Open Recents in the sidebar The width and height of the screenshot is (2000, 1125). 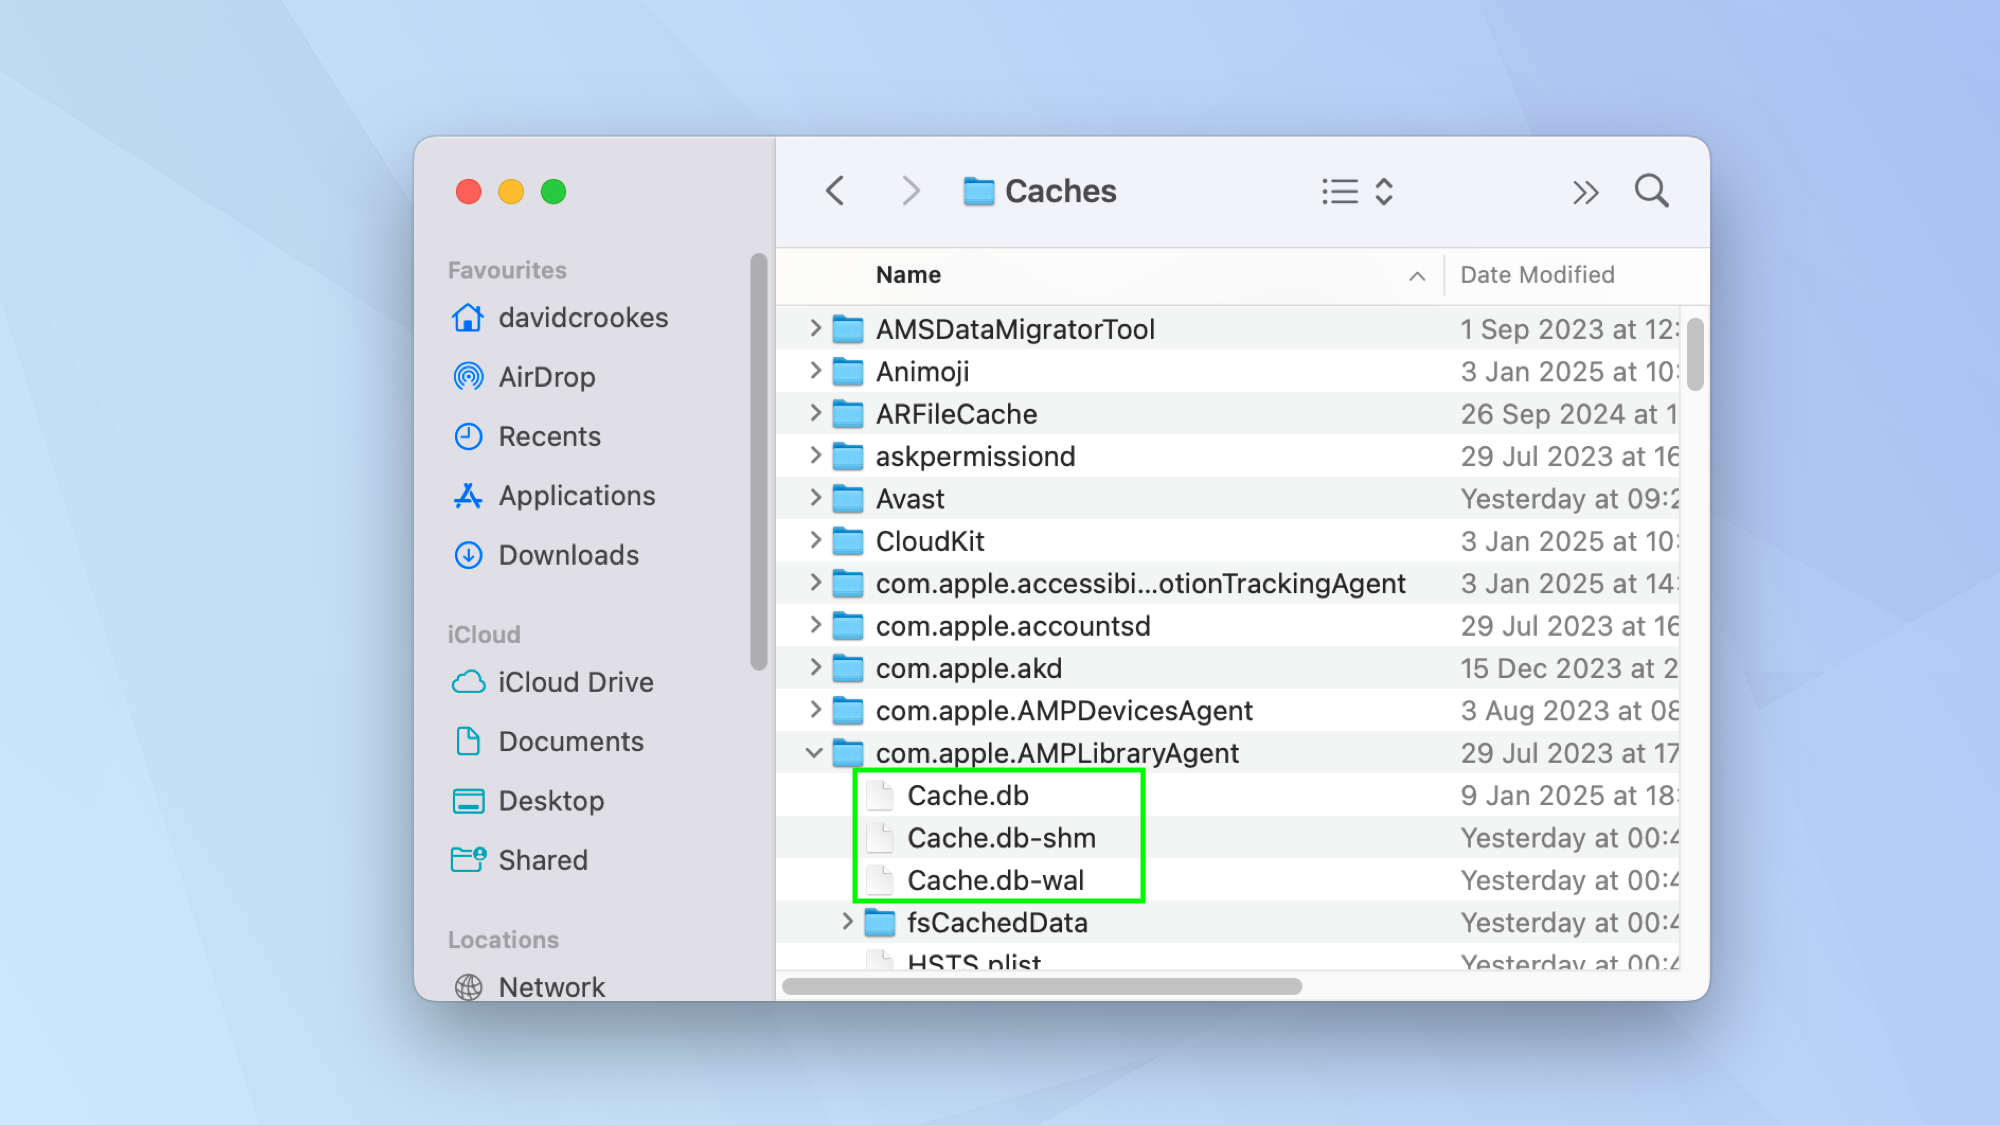[549, 436]
